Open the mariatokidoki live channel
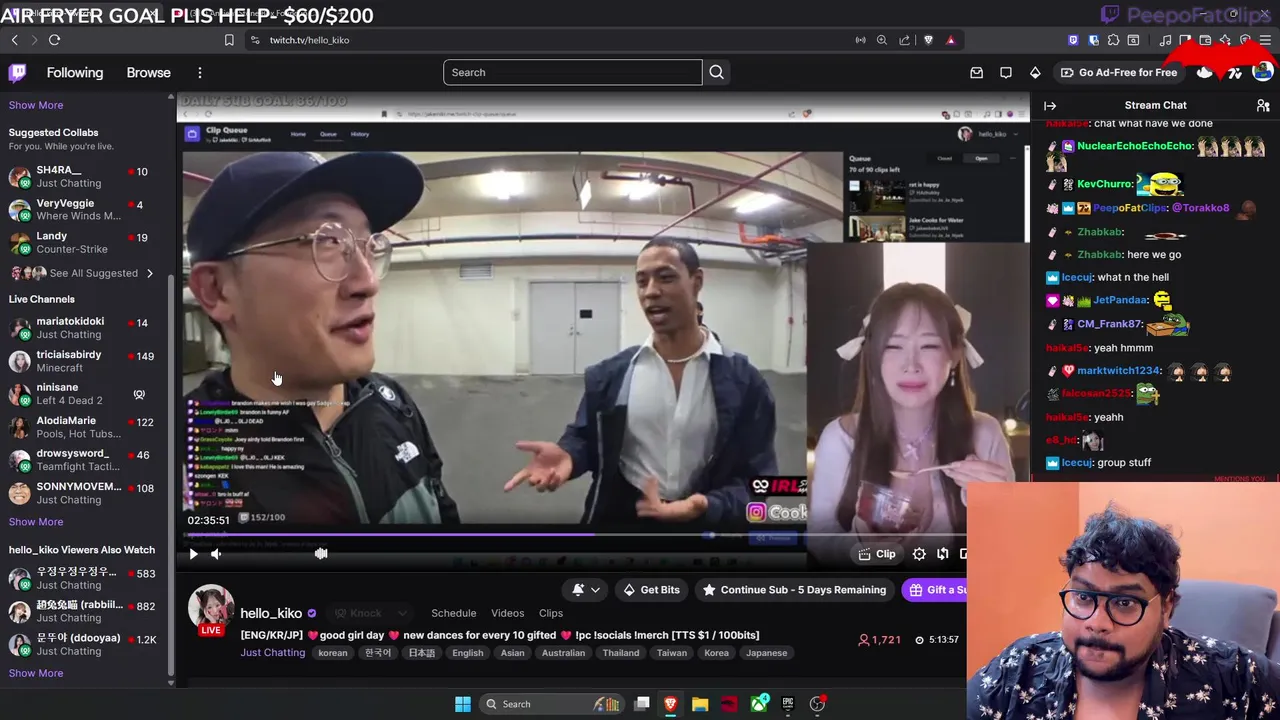The height and width of the screenshot is (720, 1280). pyautogui.click(x=84, y=328)
